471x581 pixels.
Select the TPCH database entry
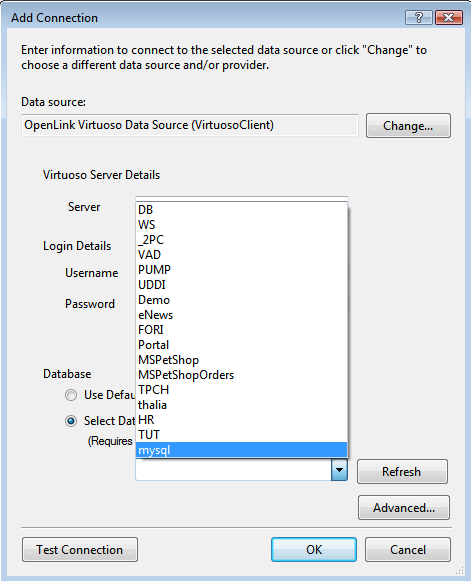[241, 390]
